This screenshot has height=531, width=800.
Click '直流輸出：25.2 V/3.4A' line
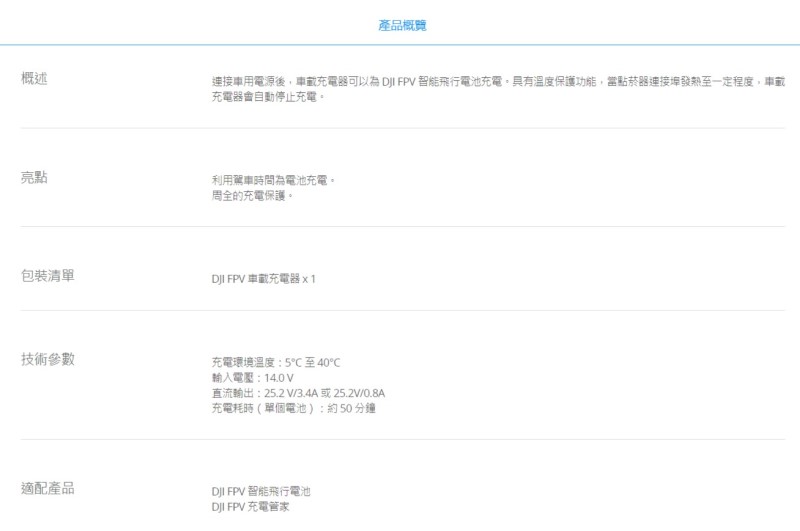298,393
